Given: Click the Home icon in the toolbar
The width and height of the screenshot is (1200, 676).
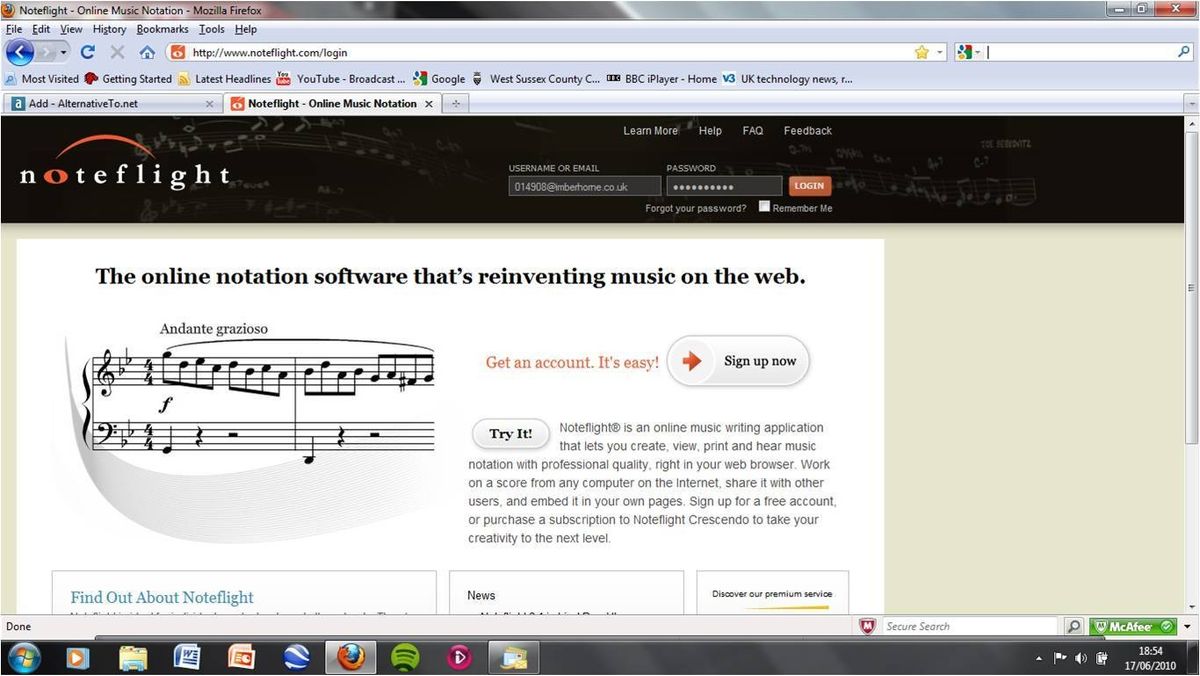Looking at the screenshot, I should [147, 52].
